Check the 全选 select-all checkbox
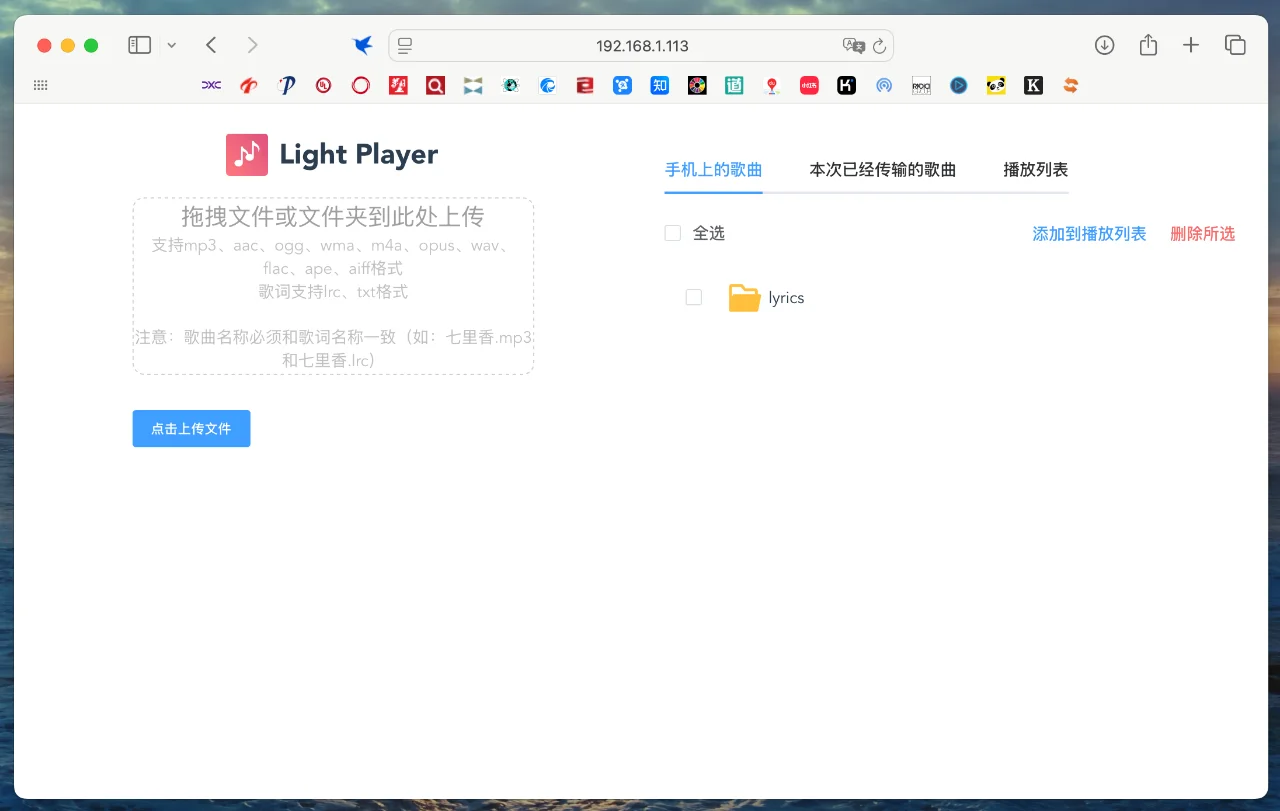The height and width of the screenshot is (811, 1280). (x=672, y=232)
